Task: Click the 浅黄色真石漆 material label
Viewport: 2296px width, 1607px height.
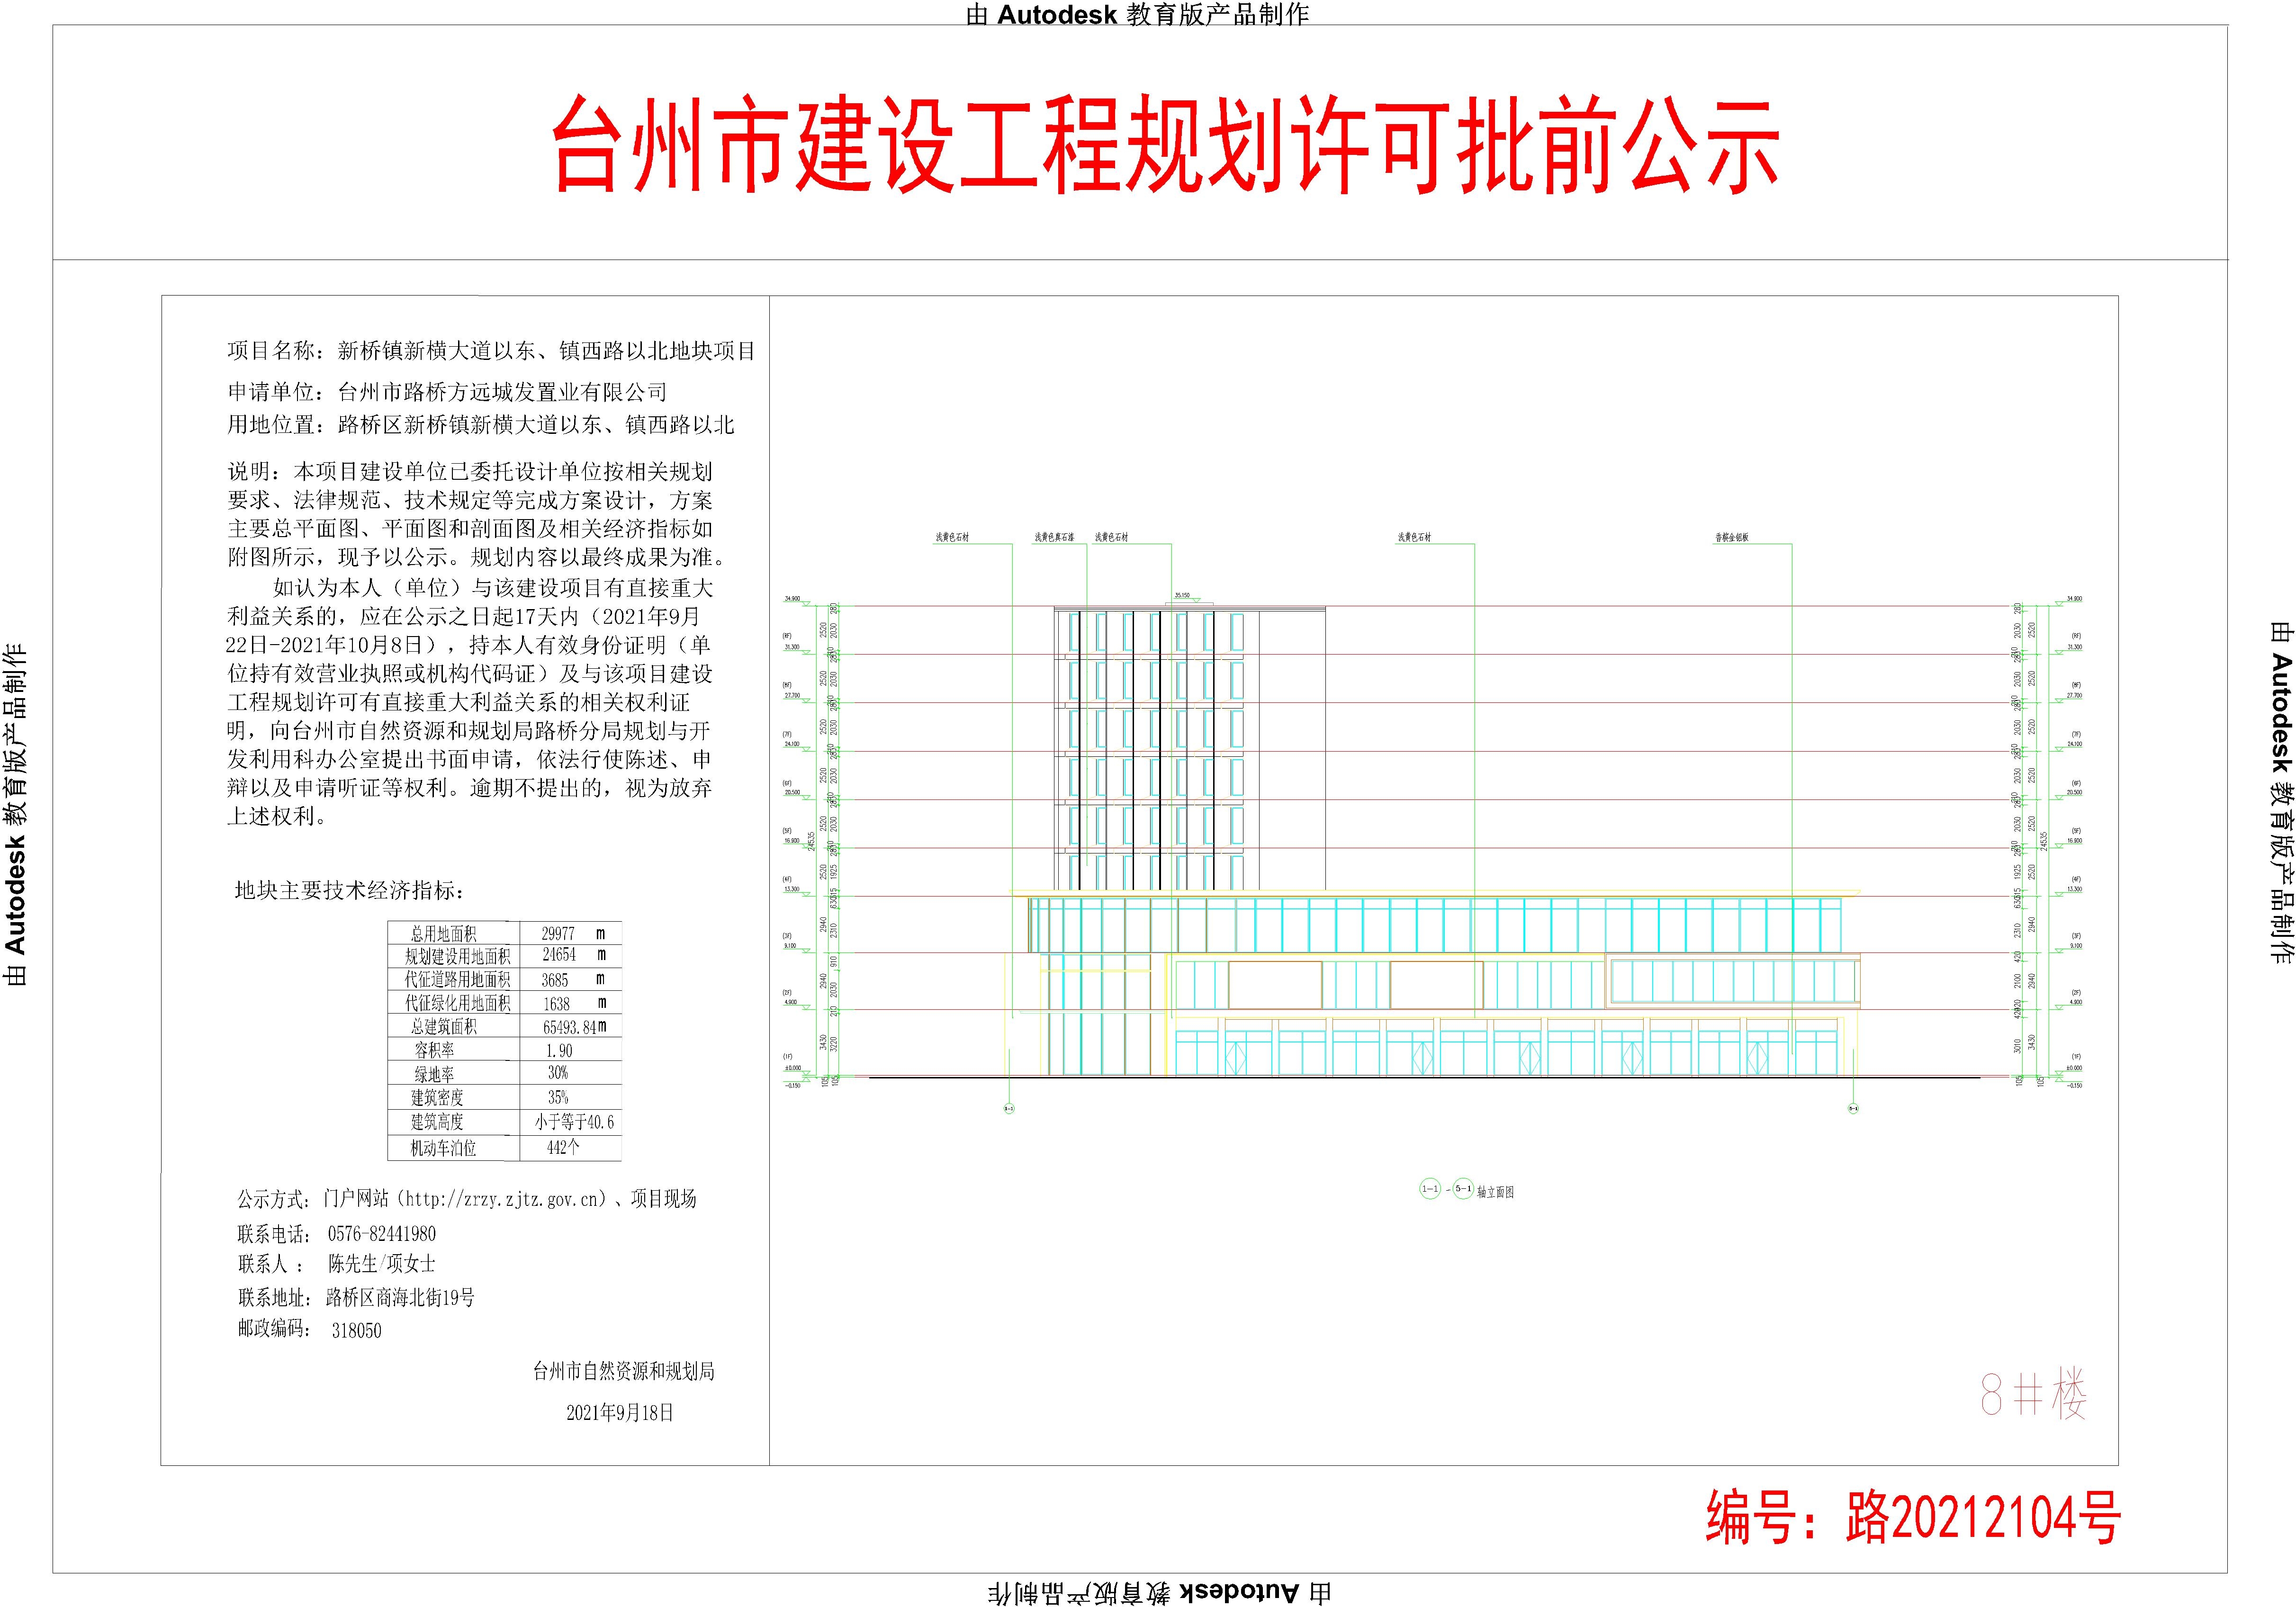Action: [x=1054, y=537]
